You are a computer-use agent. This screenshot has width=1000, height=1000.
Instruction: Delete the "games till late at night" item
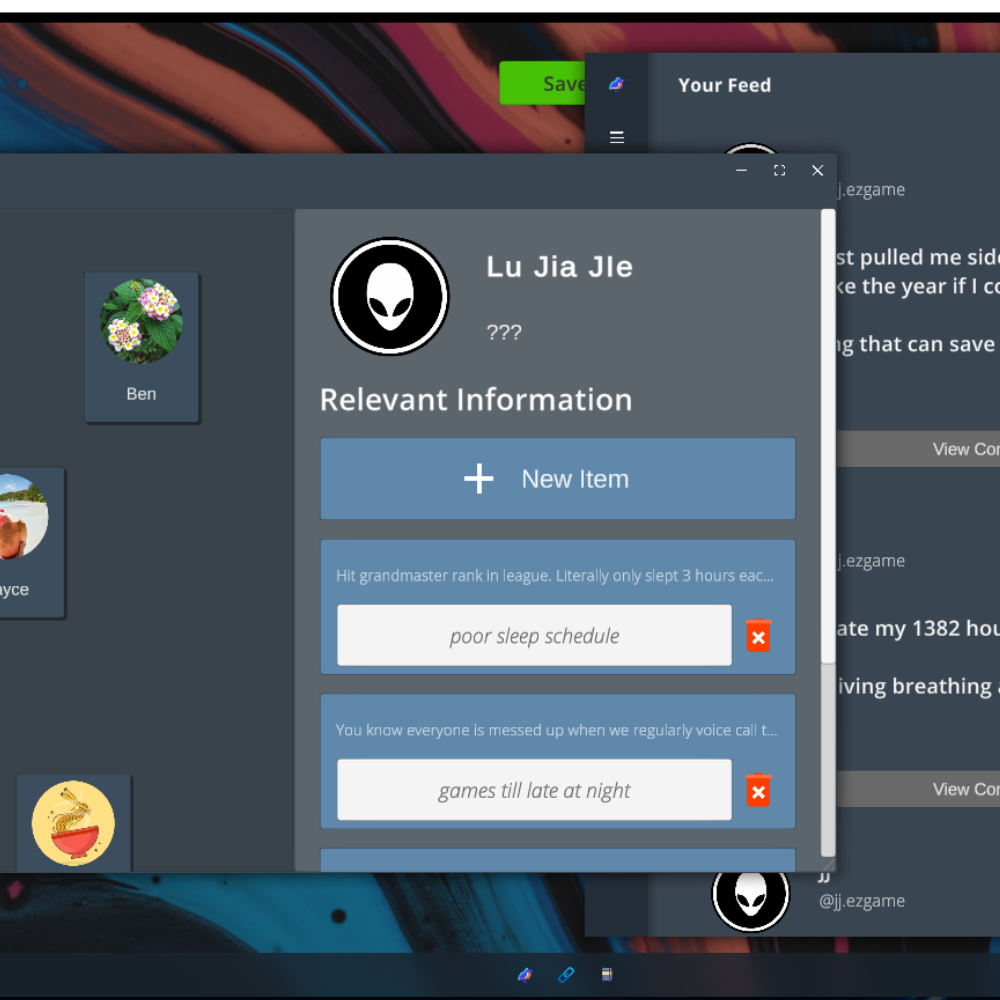pos(758,791)
